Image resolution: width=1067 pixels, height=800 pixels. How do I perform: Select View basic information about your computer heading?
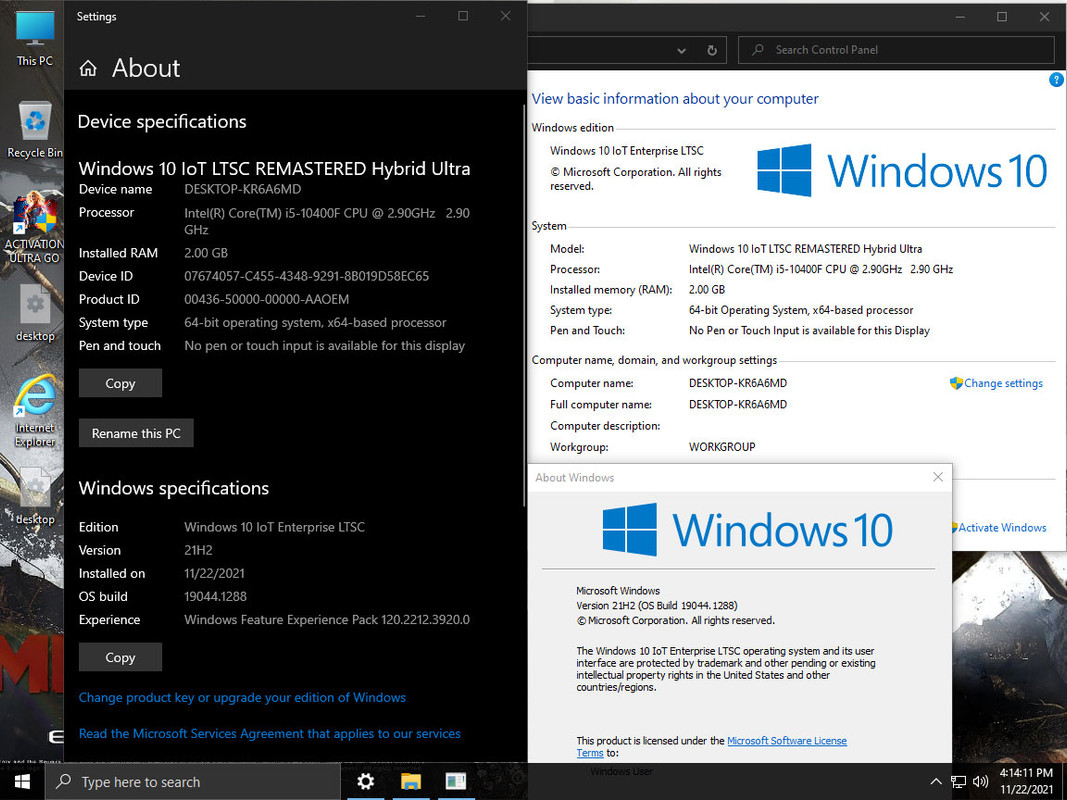(x=675, y=99)
